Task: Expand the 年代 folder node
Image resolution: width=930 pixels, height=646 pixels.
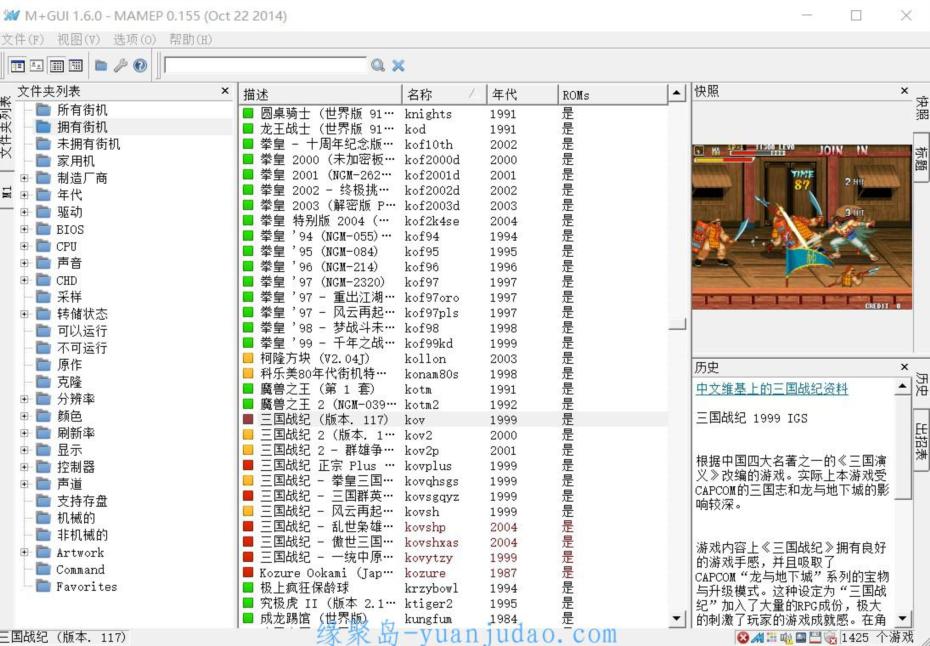Action: point(24,195)
